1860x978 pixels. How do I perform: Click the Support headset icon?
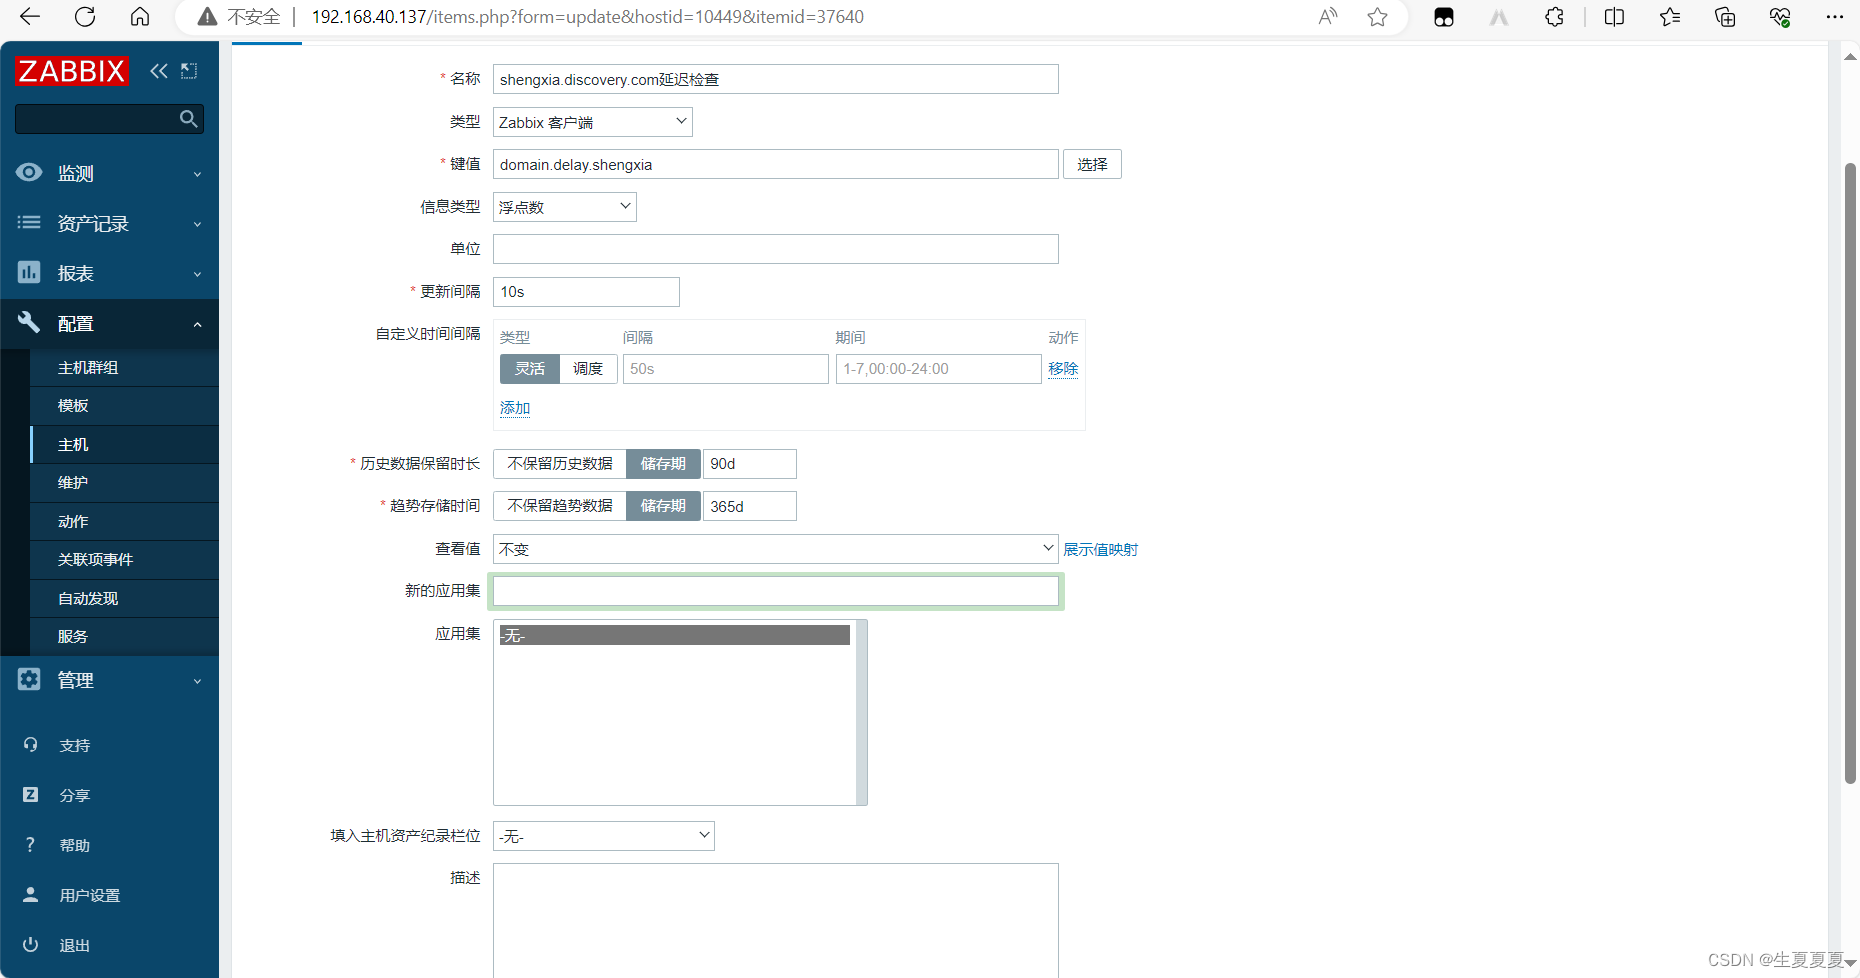pos(30,745)
